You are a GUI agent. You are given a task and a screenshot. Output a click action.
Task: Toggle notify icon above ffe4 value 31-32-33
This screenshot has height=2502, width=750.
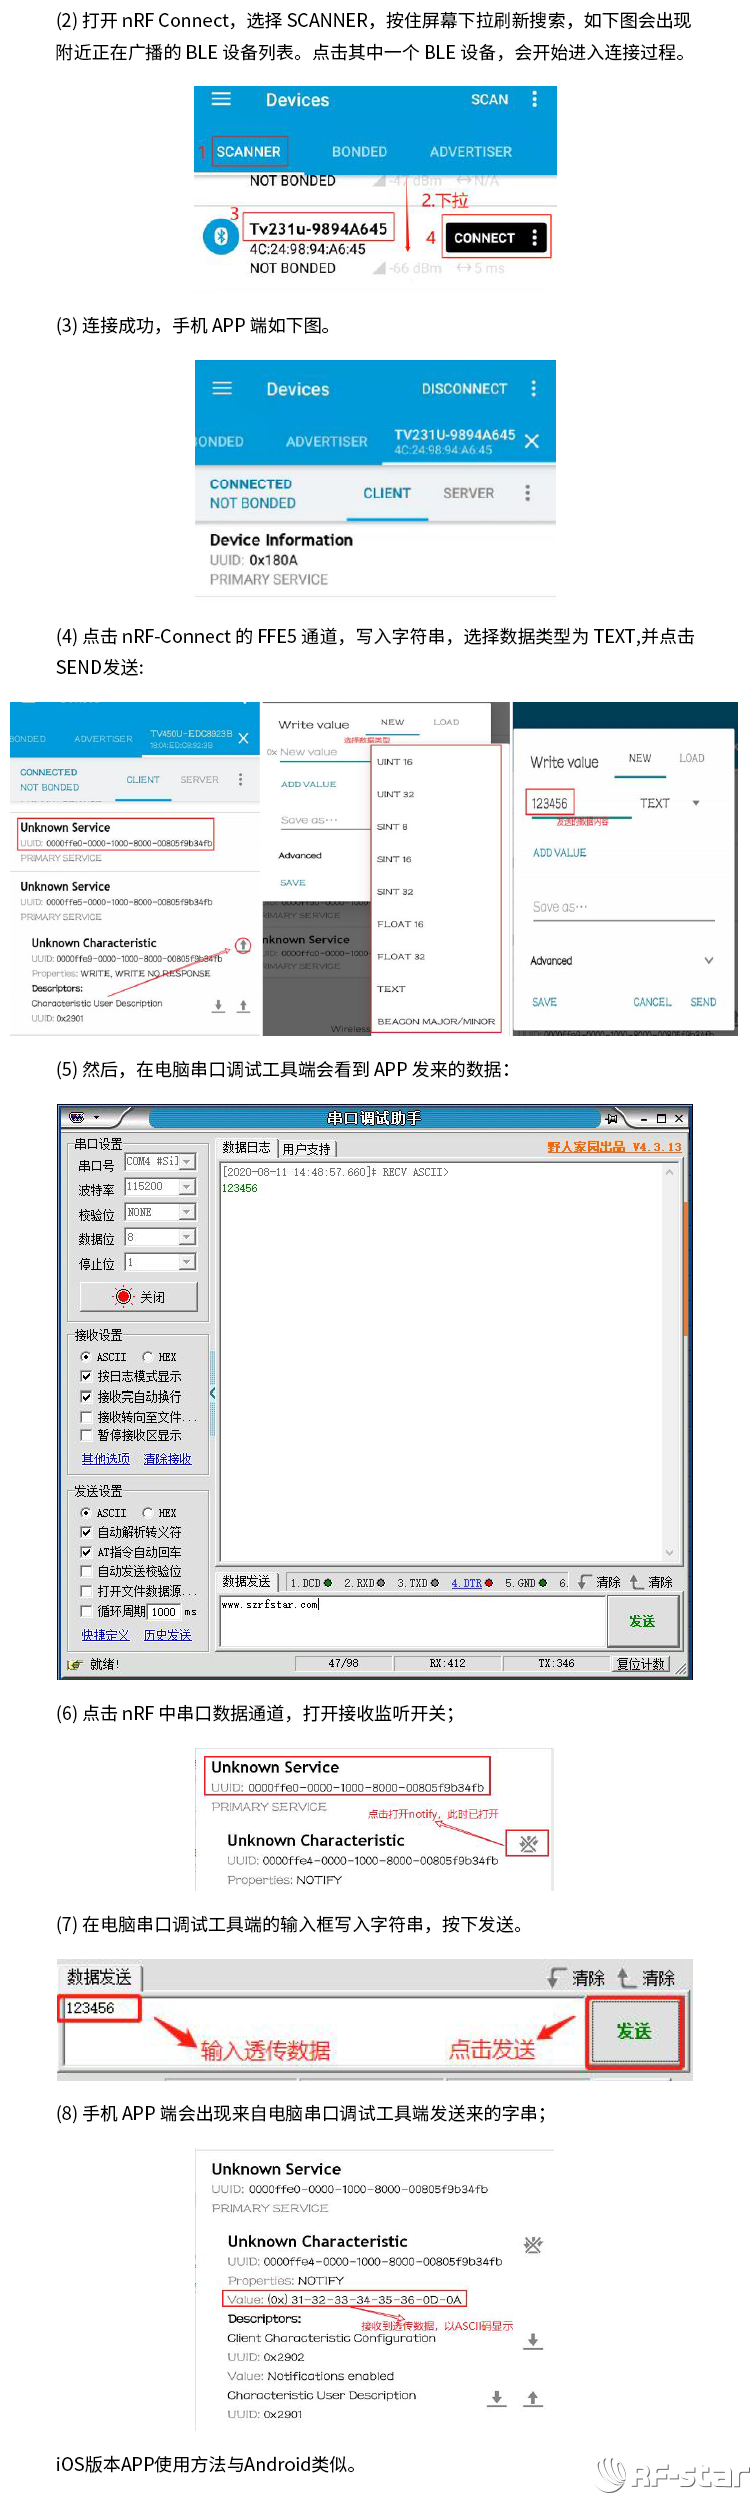pos(533,2245)
